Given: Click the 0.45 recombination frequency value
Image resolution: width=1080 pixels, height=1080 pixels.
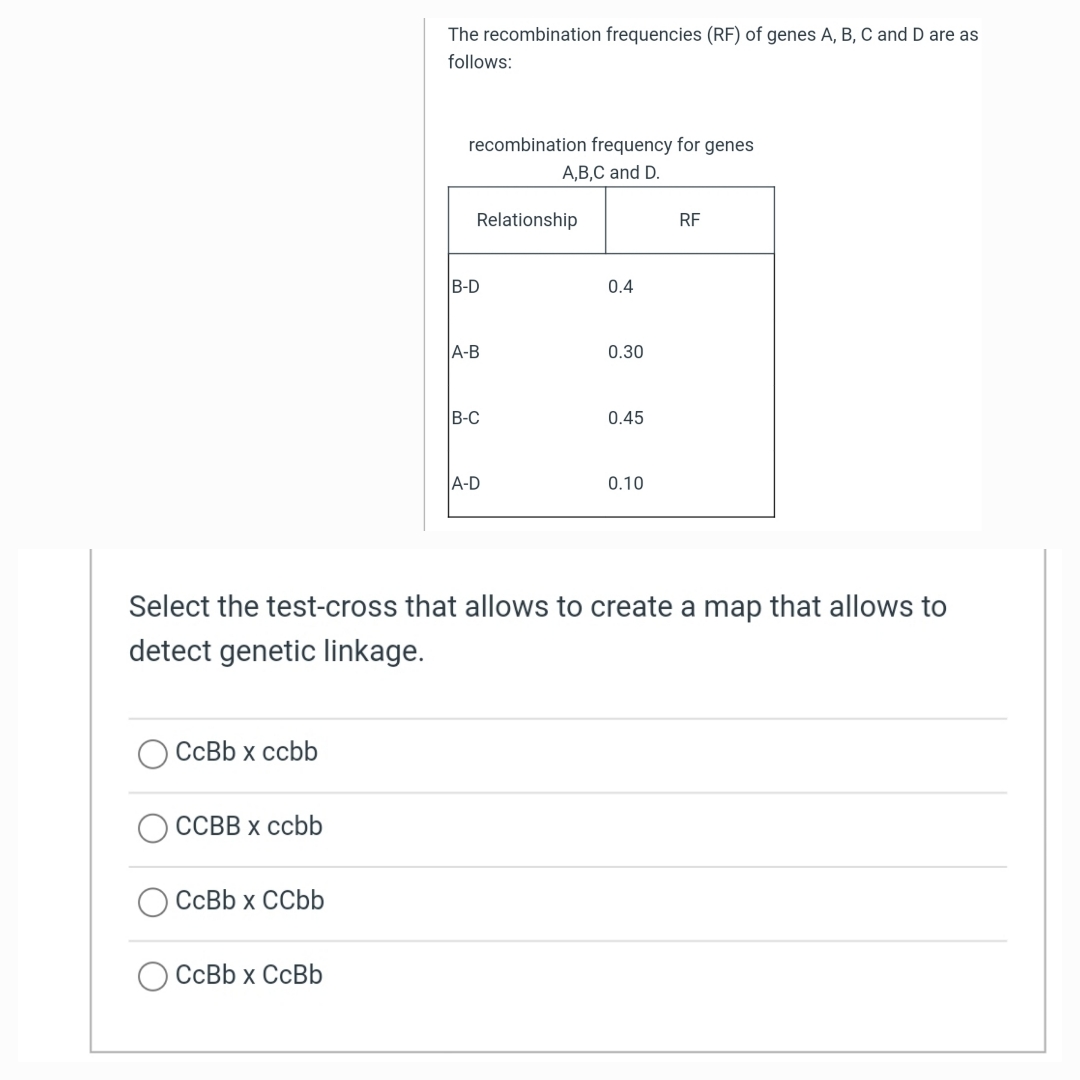Looking at the screenshot, I should [625, 418].
